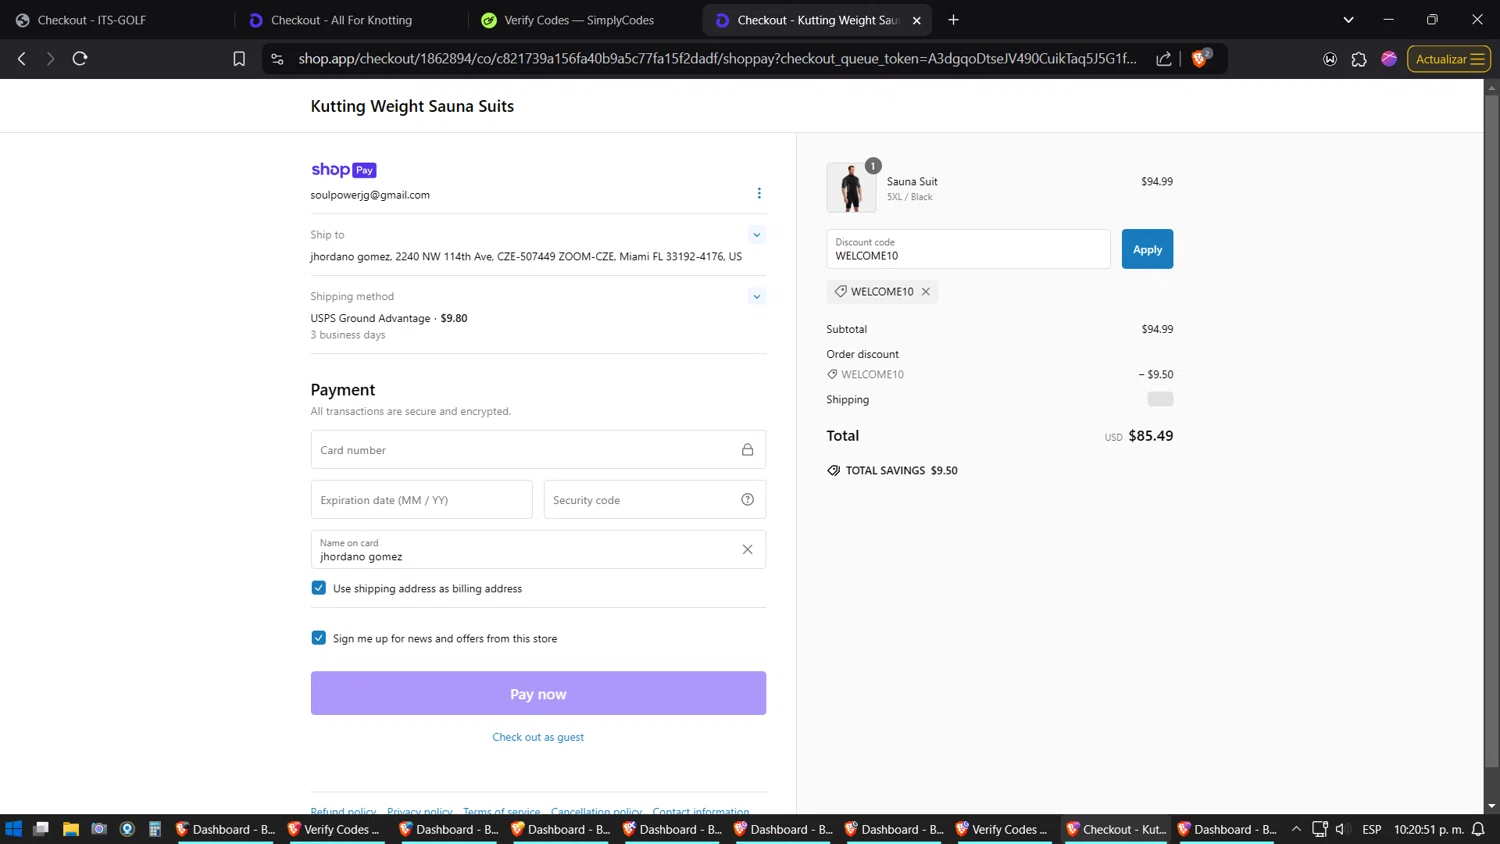The width and height of the screenshot is (1500, 844).
Task: Uncheck Use shipping address as billing address
Action: [318, 588]
